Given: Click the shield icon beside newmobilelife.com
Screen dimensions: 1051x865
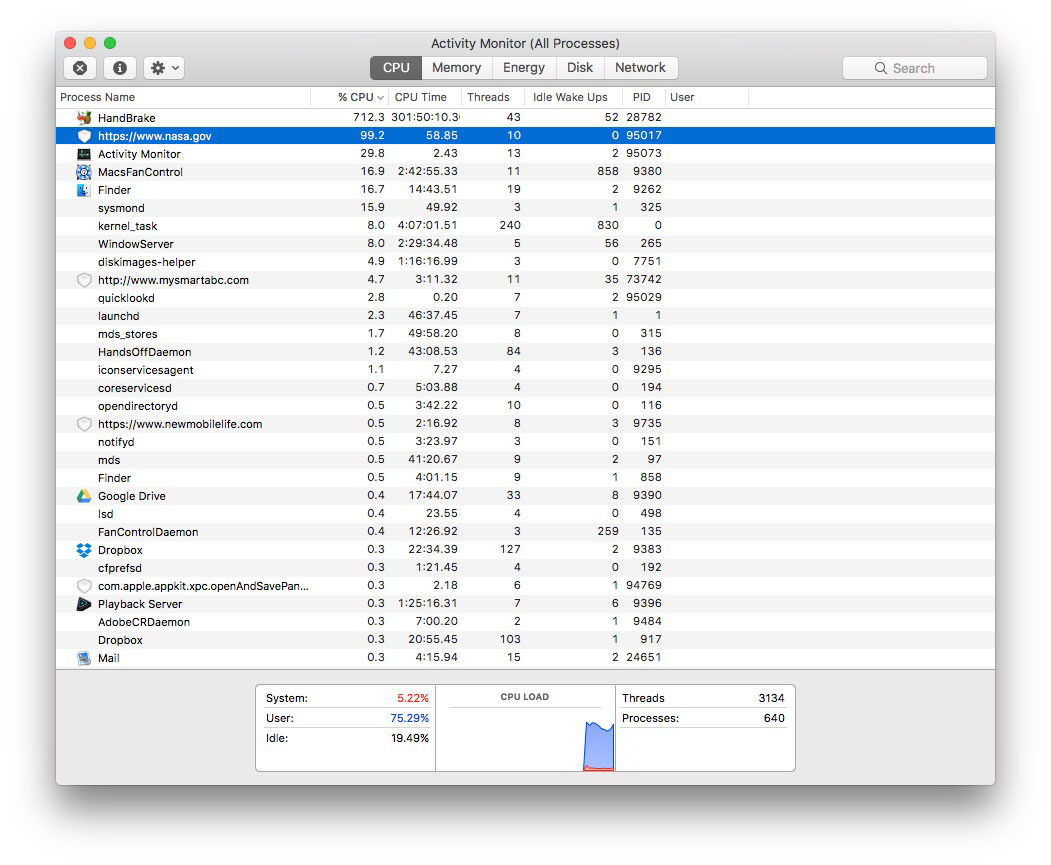Looking at the screenshot, I should [84, 423].
